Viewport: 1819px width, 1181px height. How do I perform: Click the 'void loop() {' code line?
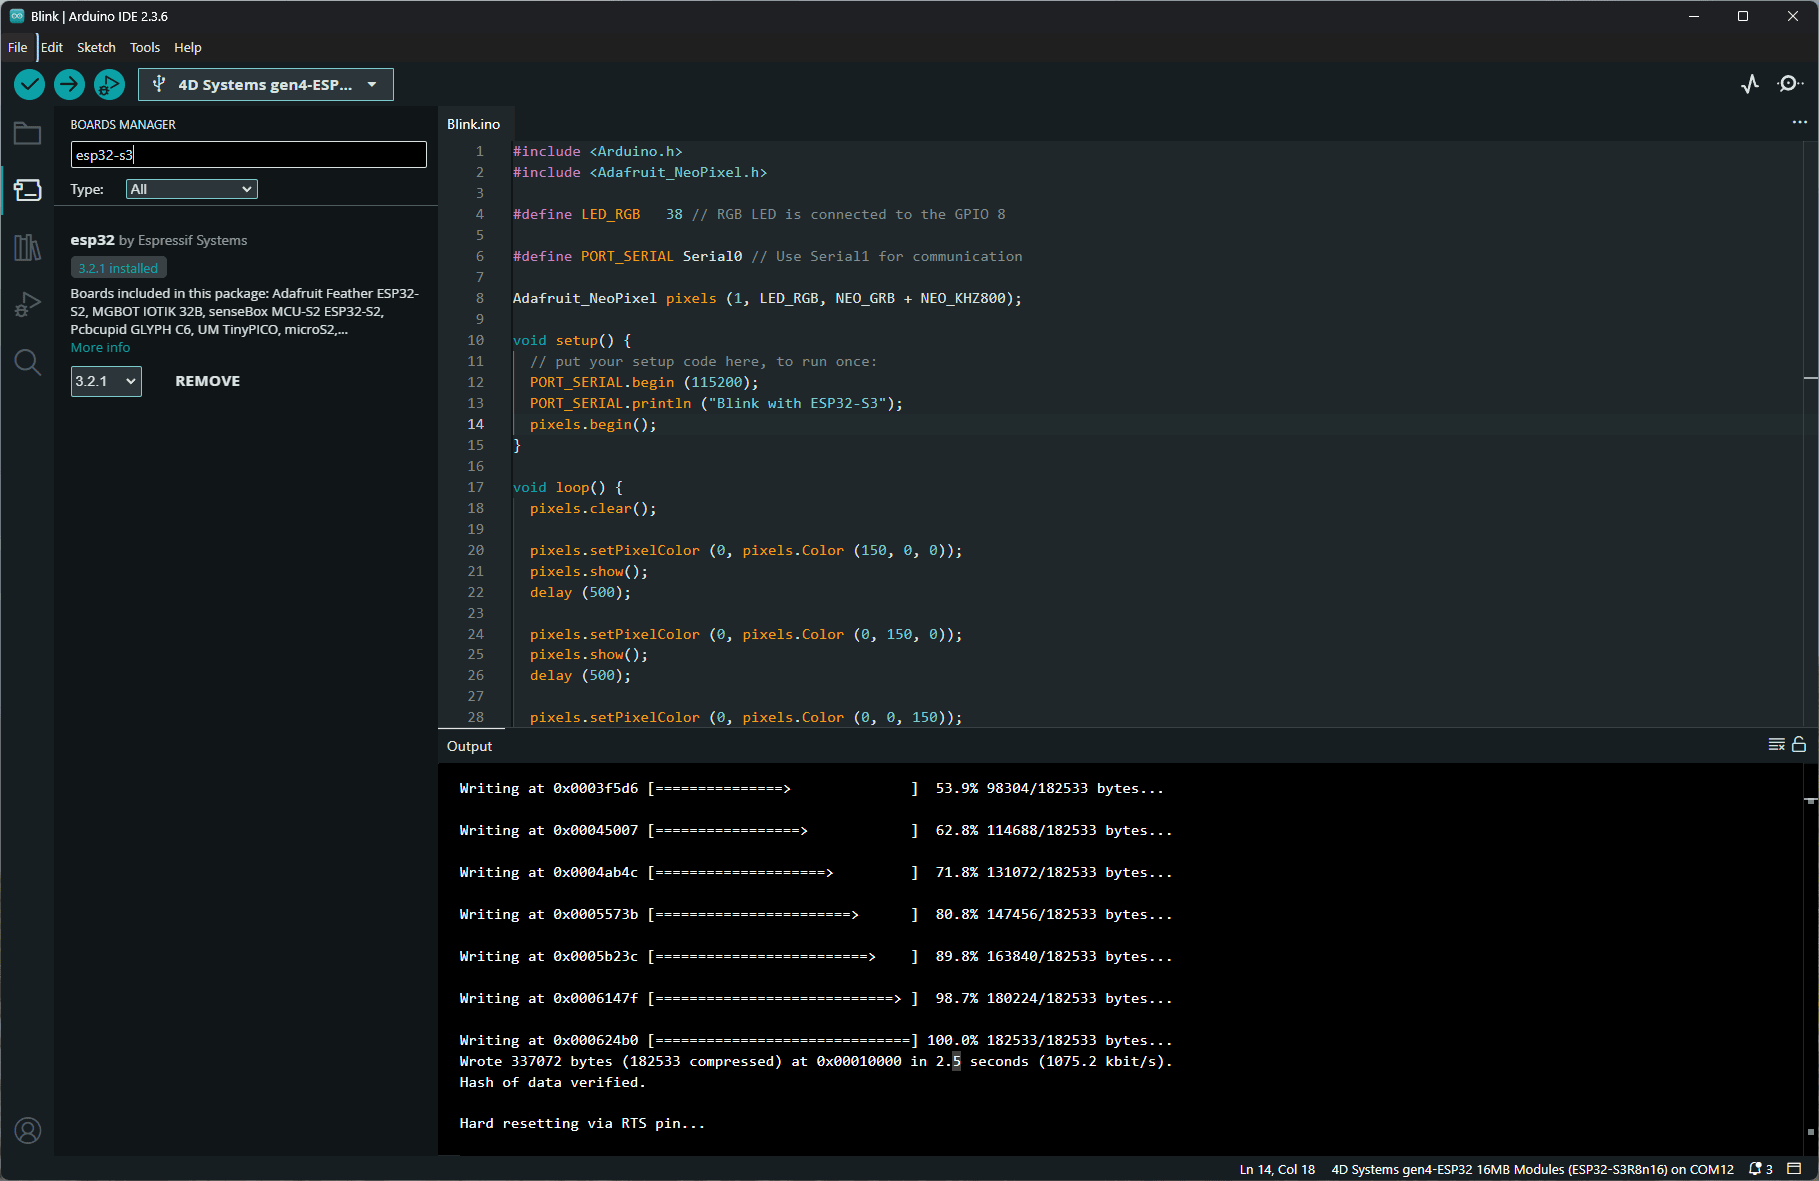pos(568,487)
